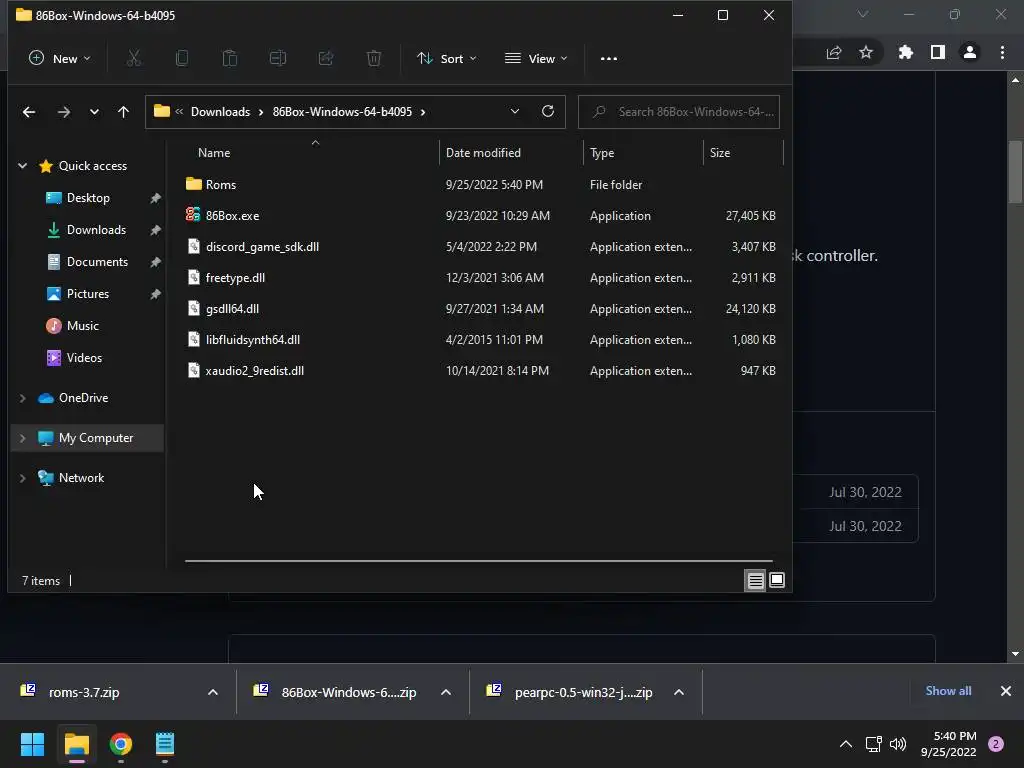Open the Sort dropdown menu
Image resolution: width=1024 pixels, height=768 pixels.
(447, 58)
